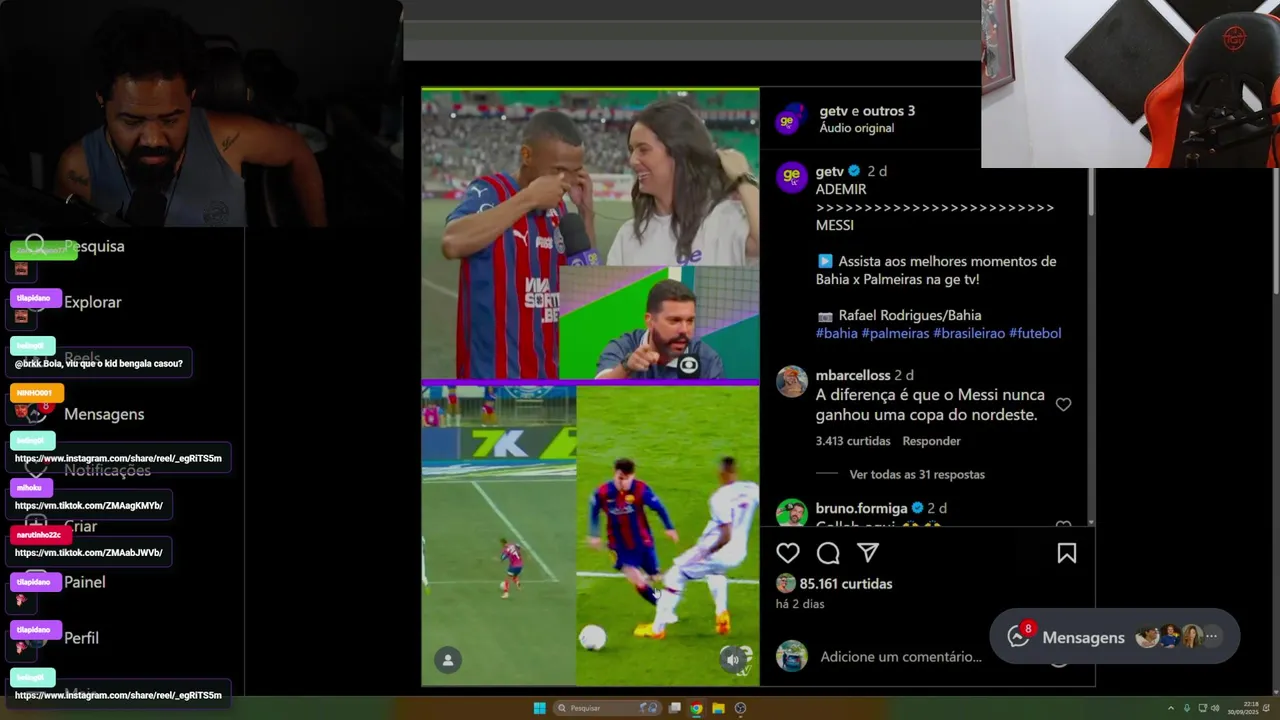The height and width of the screenshot is (720, 1280).
Task: Click the 'há 2 dias' timestamp
Action: (x=800, y=604)
